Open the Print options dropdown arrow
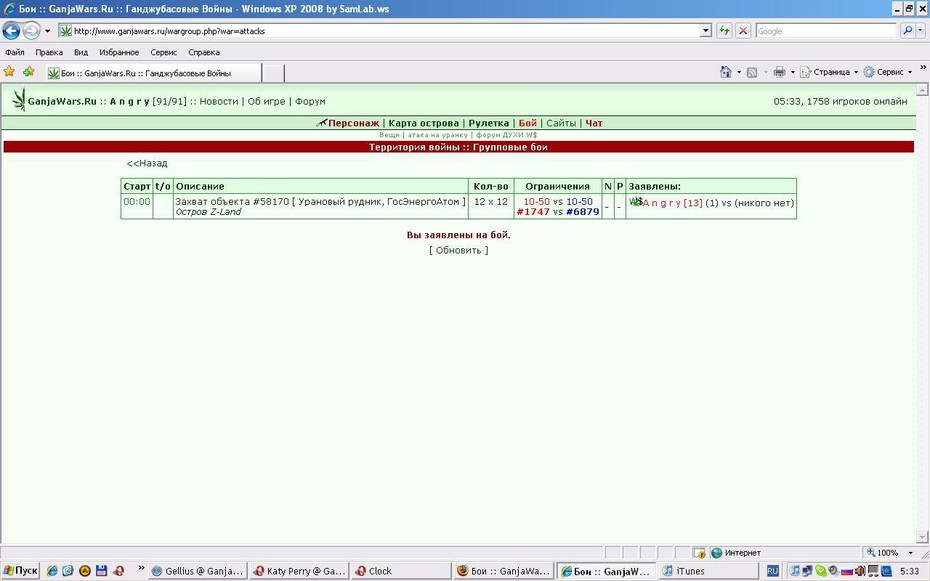 pyautogui.click(x=792, y=72)
